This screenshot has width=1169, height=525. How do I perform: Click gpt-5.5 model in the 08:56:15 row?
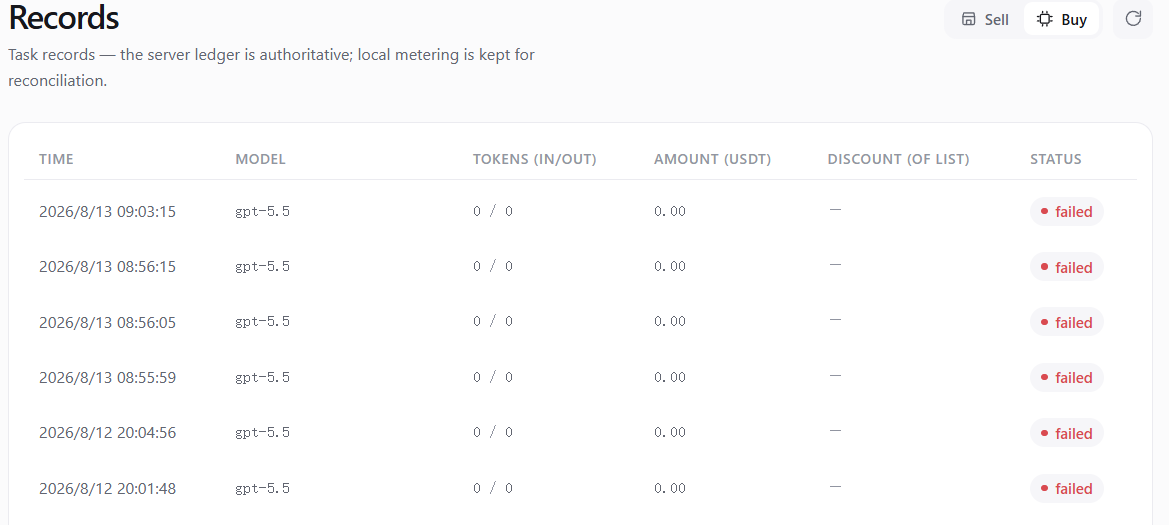click(x=262, y=267)
